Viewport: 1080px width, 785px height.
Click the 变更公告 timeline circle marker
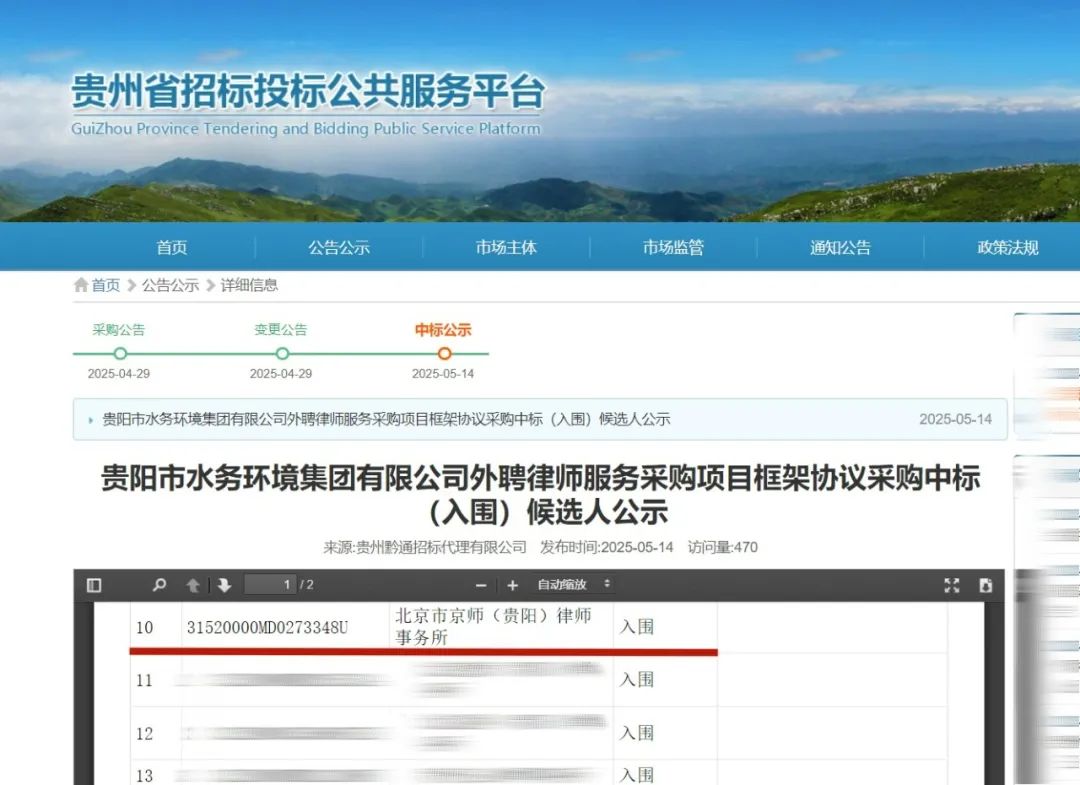[x=282, y=354]
